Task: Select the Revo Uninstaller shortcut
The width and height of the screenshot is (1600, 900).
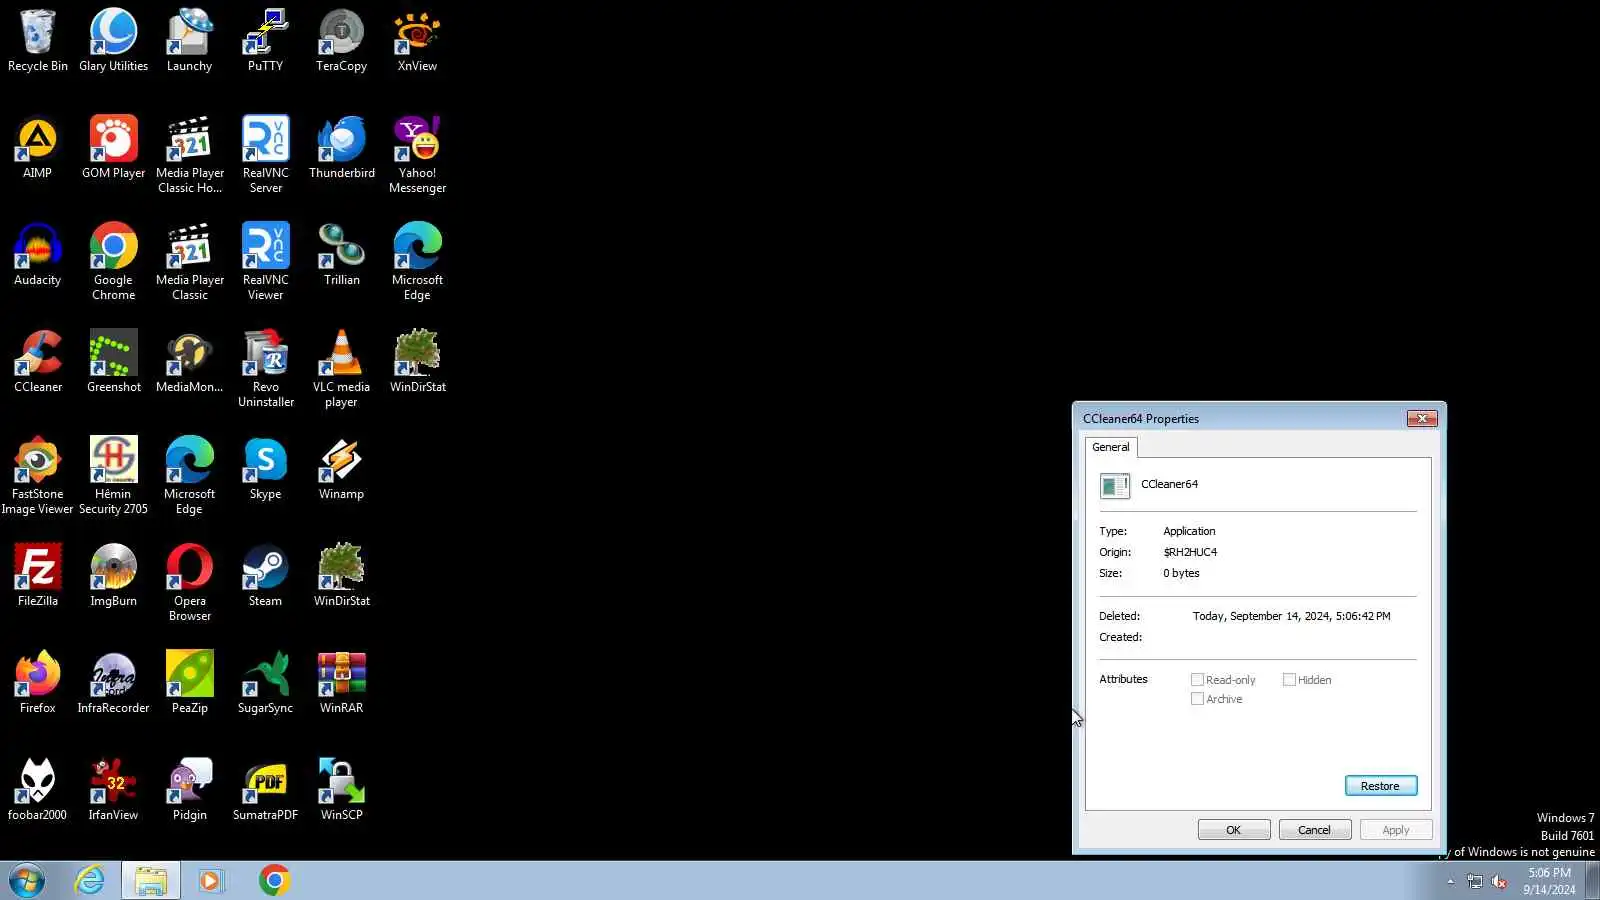Action: click(x=265, y=370)
